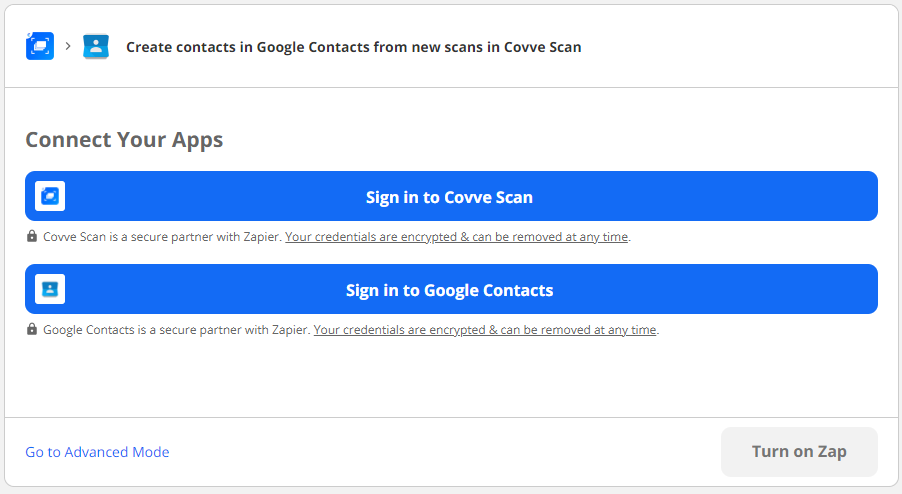This screenshot has width=902, height=494.
Task: Open credentials encrypted link under Google Contacts
Action: 485,330
